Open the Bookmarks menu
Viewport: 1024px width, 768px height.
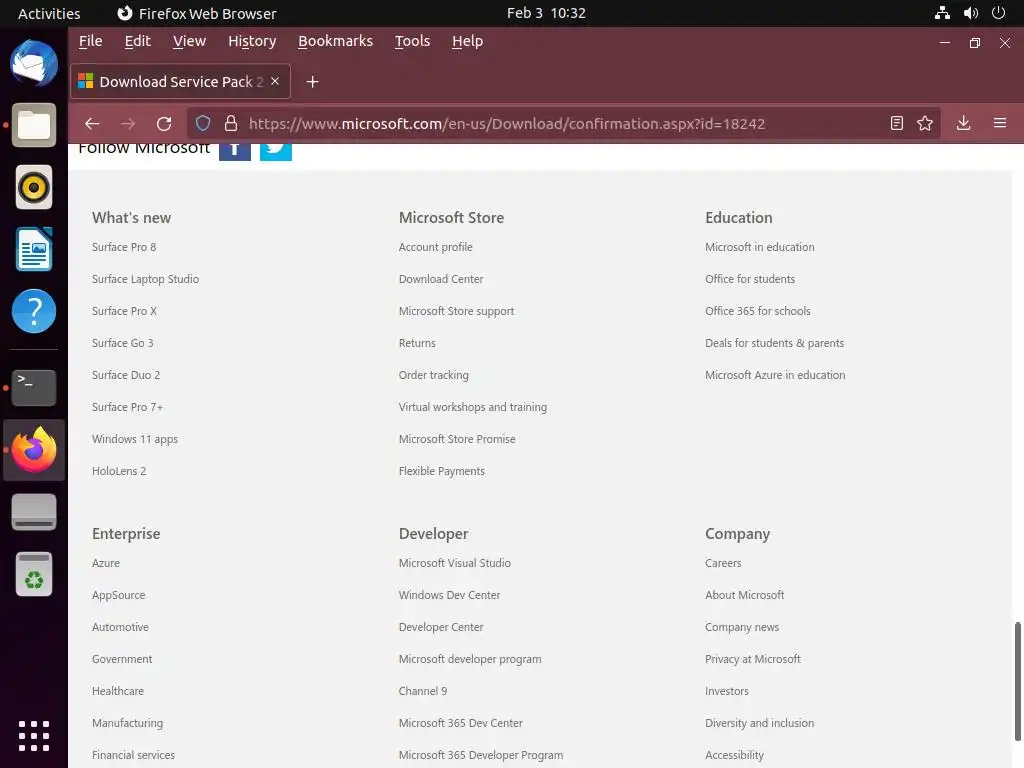point(336,41)
